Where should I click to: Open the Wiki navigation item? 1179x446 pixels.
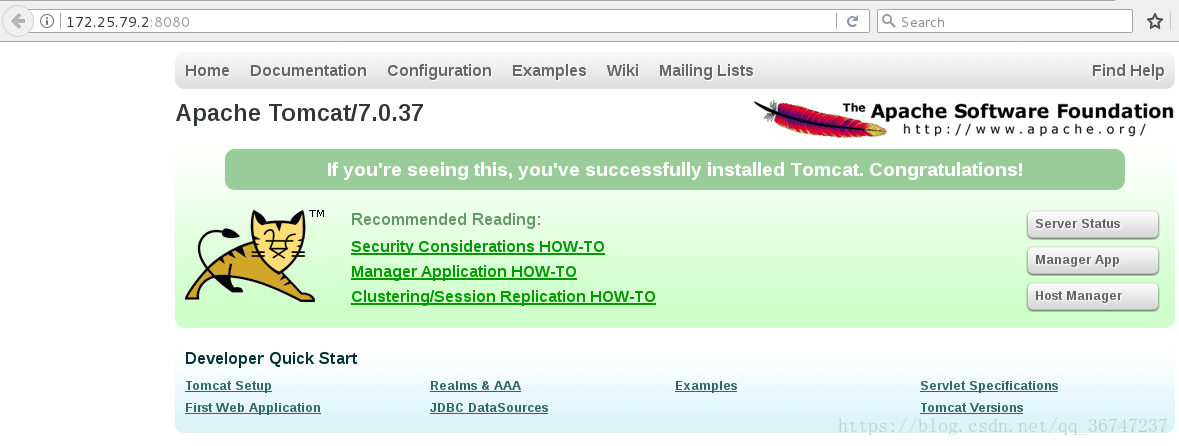tap(623, 71)
